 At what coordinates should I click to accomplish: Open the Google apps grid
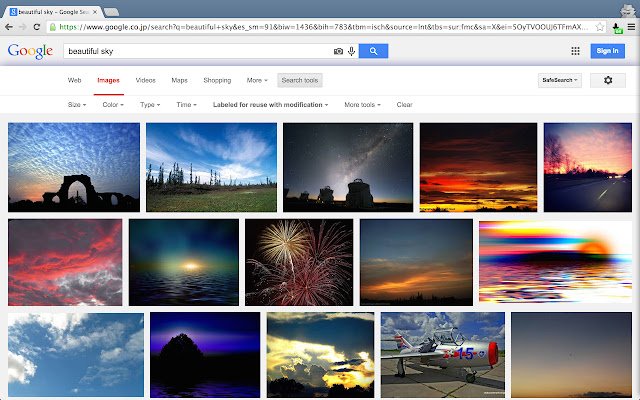(576, 51)
